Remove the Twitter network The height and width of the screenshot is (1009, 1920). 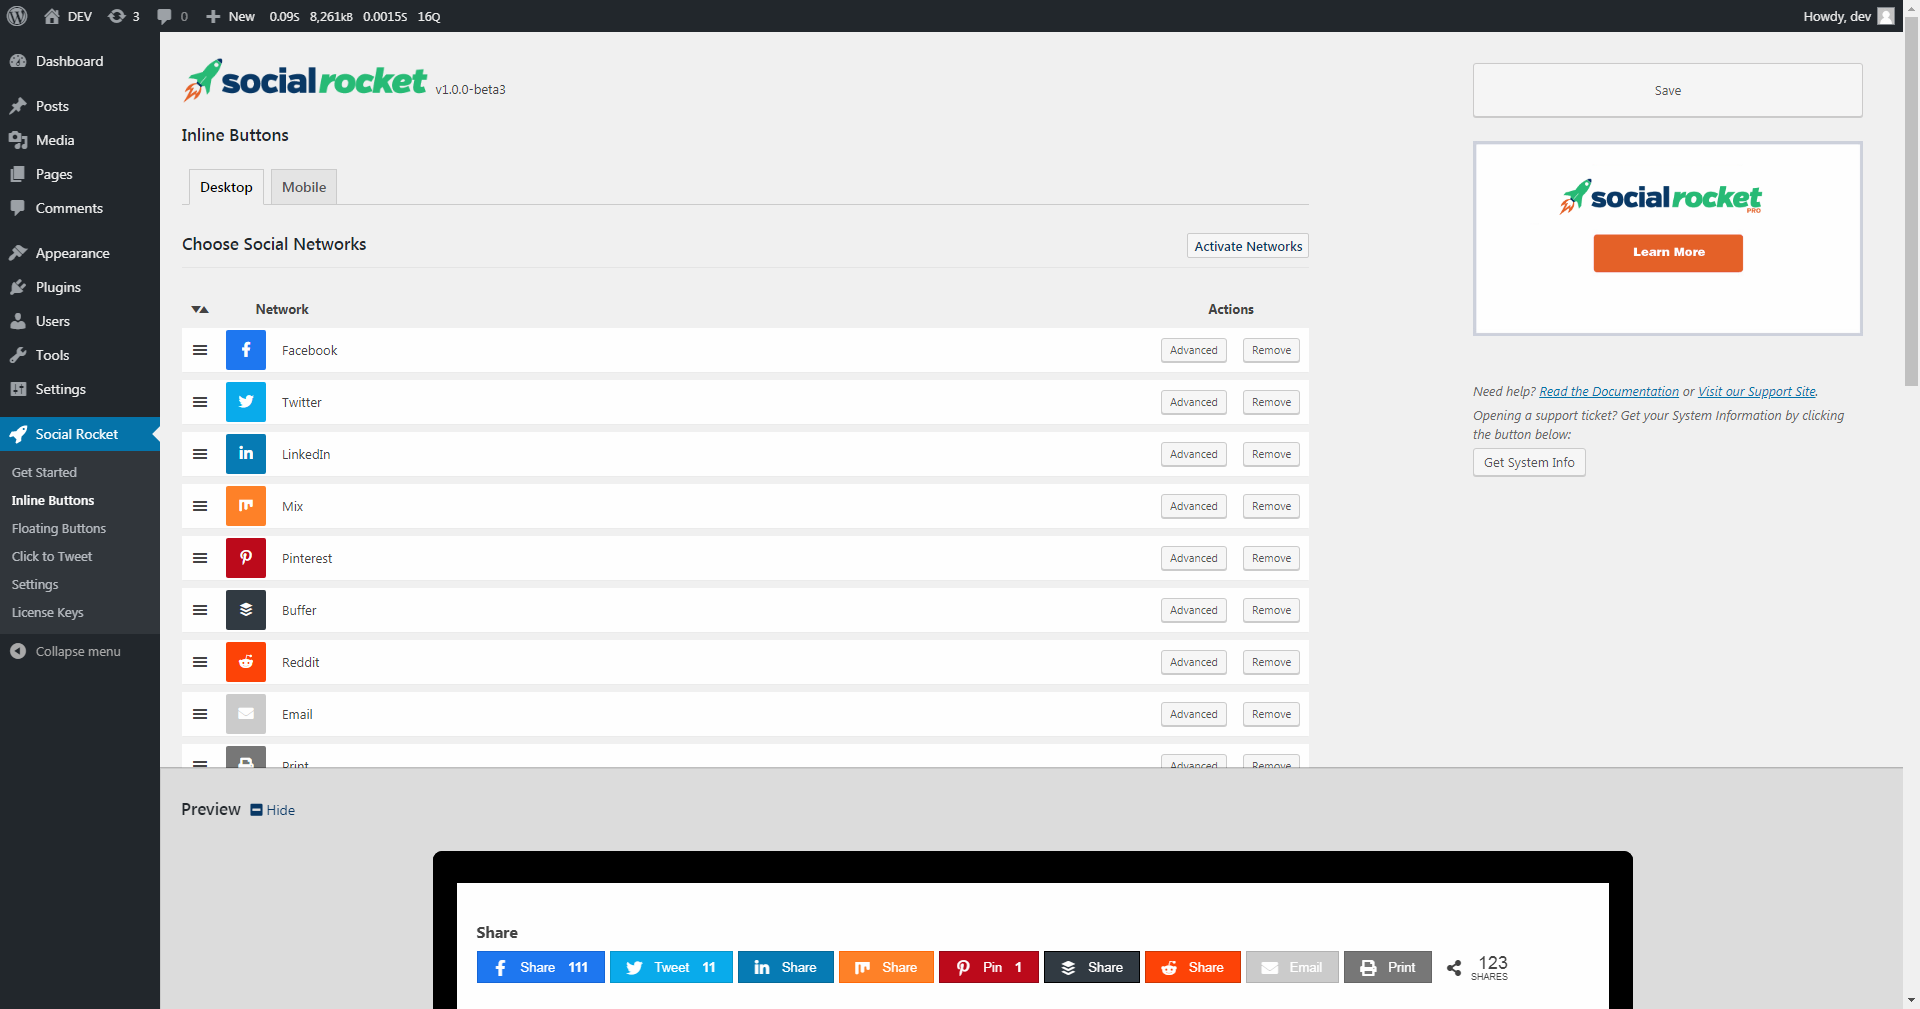[1271, 402]
